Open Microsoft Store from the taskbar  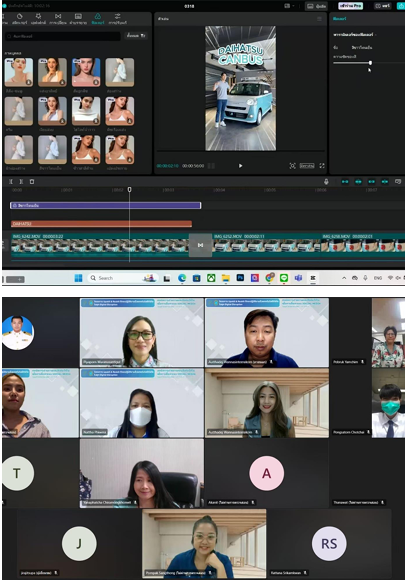[197, 278]
